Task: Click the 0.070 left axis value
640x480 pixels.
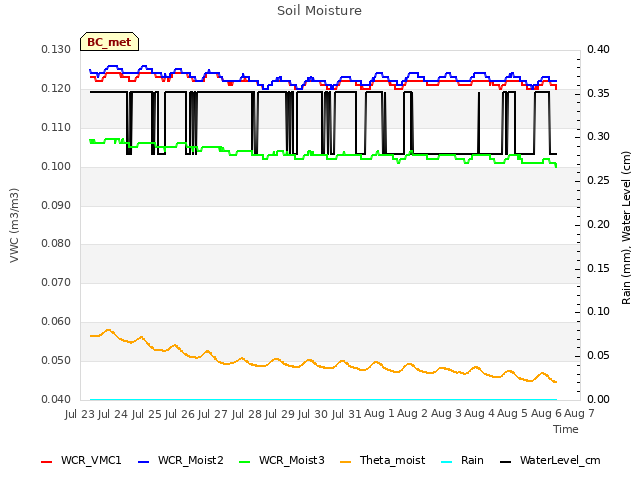Action: point(56,282)
